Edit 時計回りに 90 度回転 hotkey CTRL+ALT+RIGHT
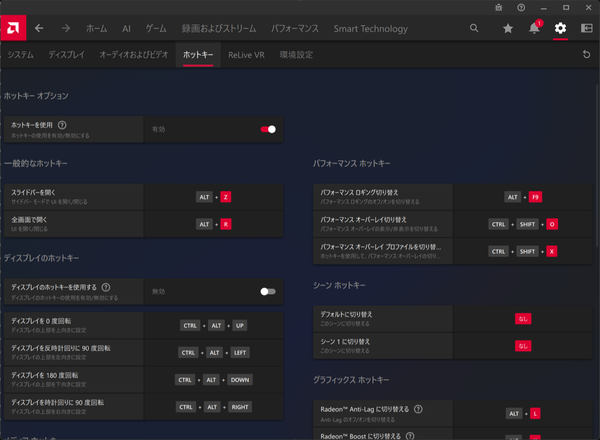The width and height of the screenshot is (600, 440). coord(214,407)
